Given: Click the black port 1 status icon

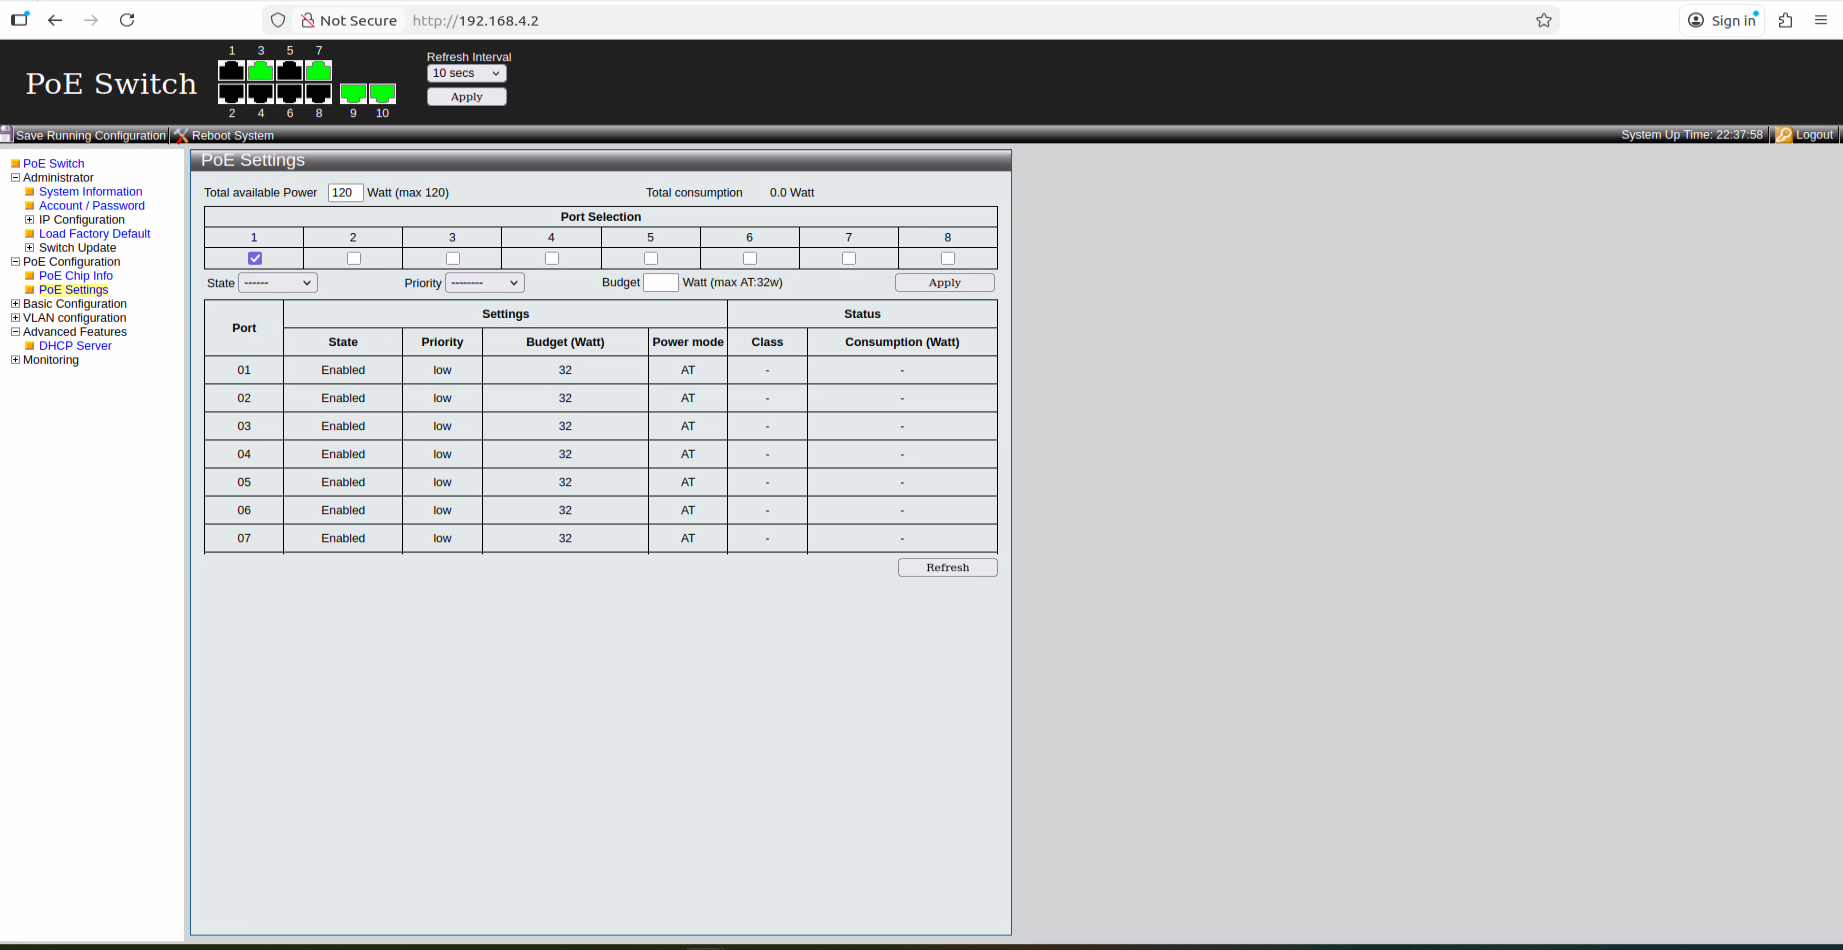Looking at the screenshot, I should pos(231,71).
